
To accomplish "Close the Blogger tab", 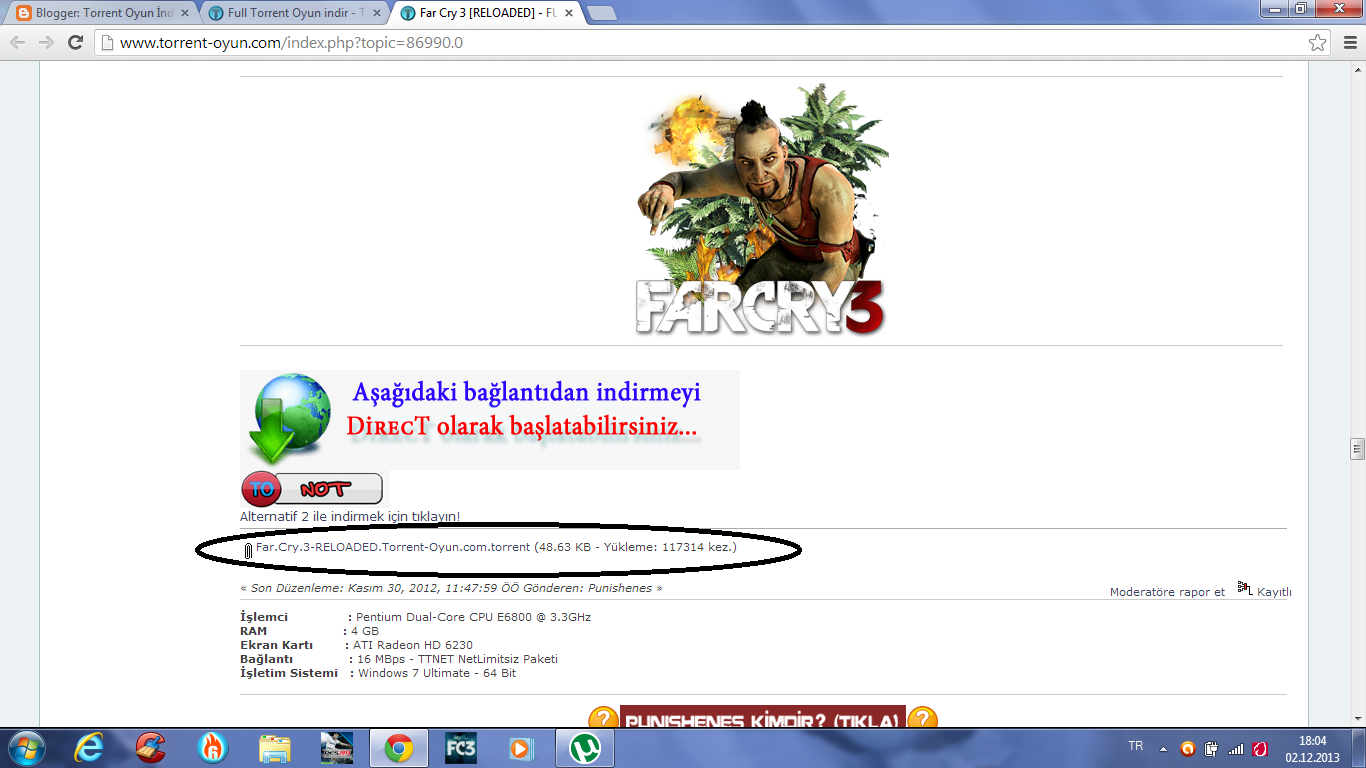I will click(184, 14).
